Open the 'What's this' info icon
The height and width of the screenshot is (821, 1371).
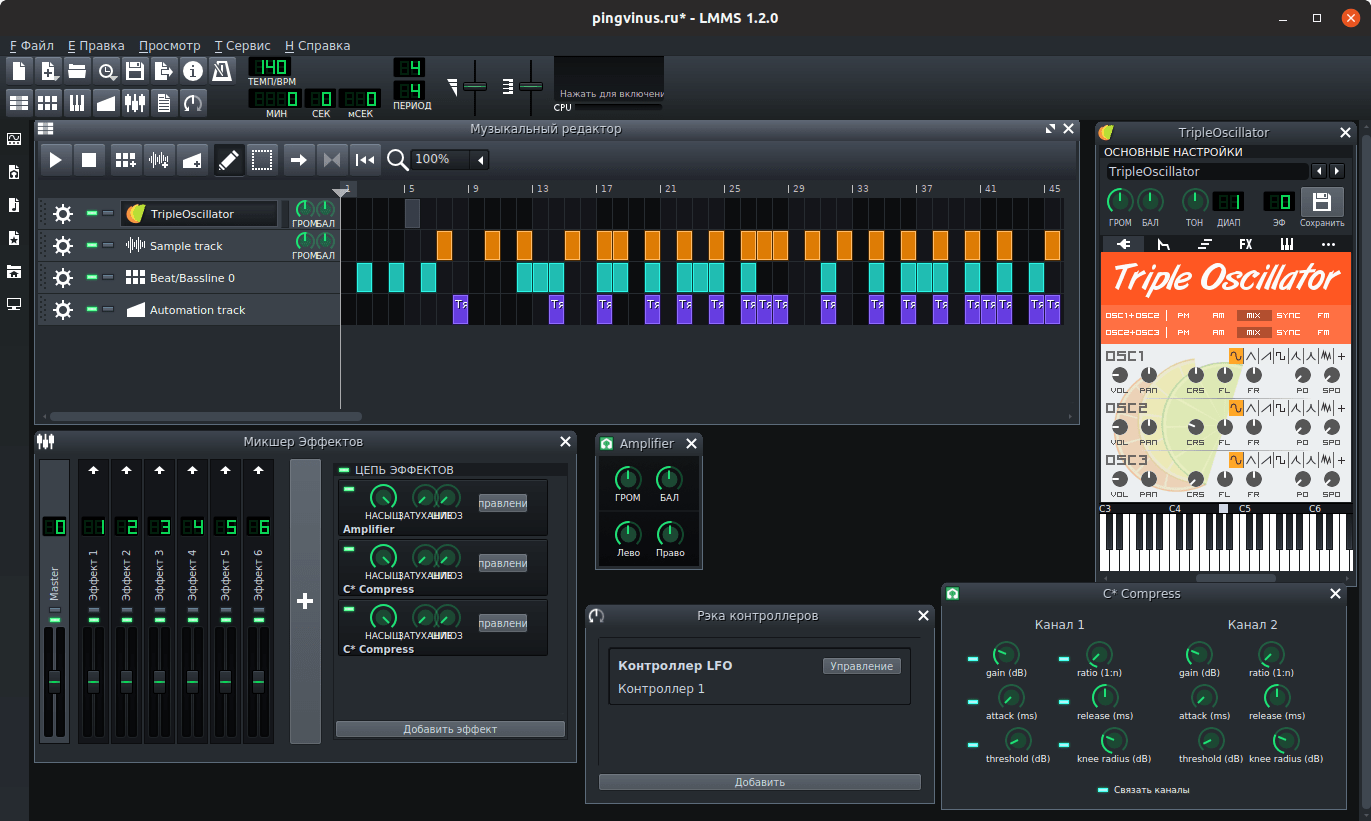pyautogui.click(x=193, y=71)
